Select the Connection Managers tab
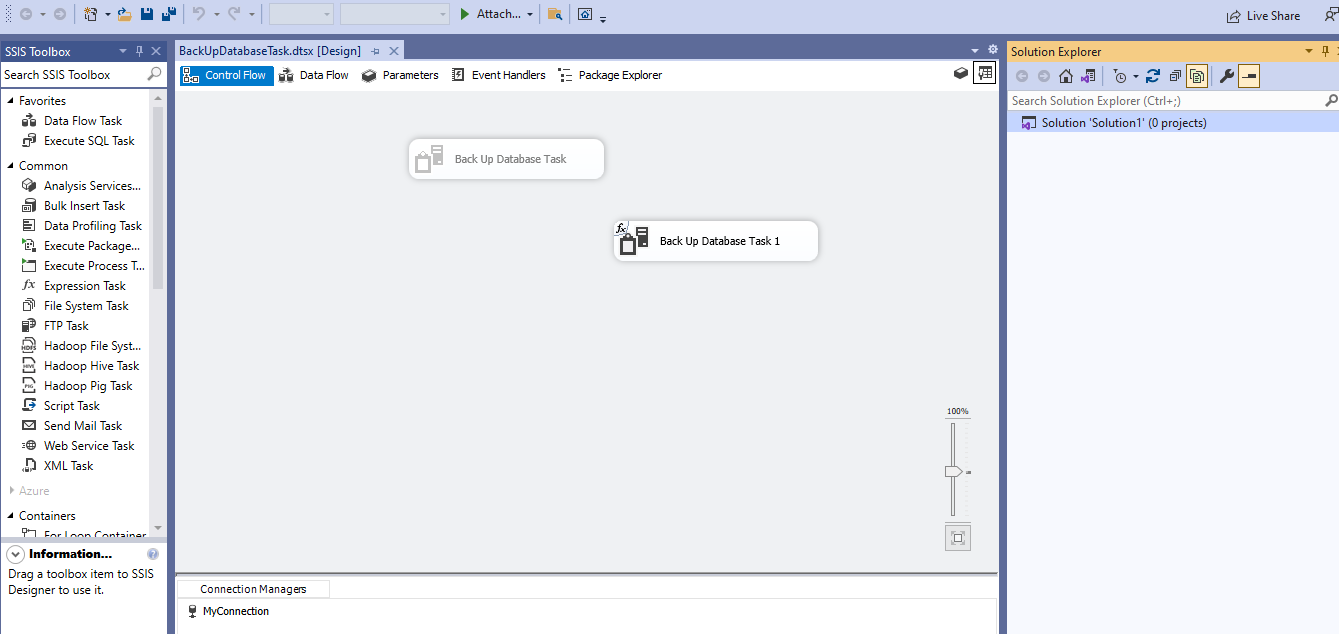The image size is (1339, 634). (253, 589)
